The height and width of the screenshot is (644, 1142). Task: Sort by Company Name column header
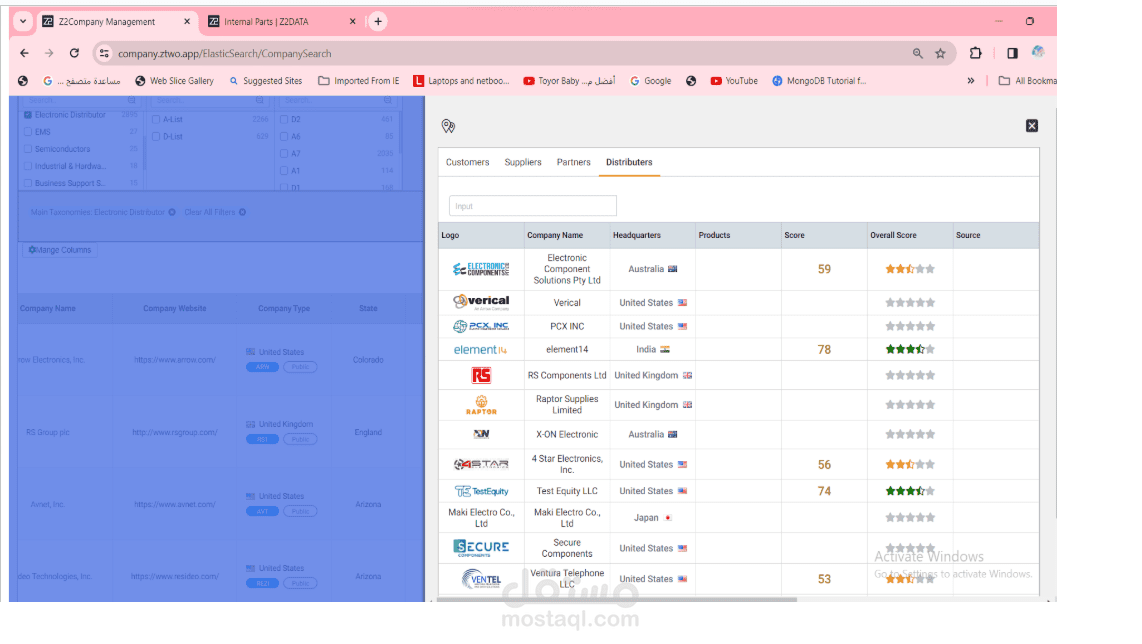(555, 235)
